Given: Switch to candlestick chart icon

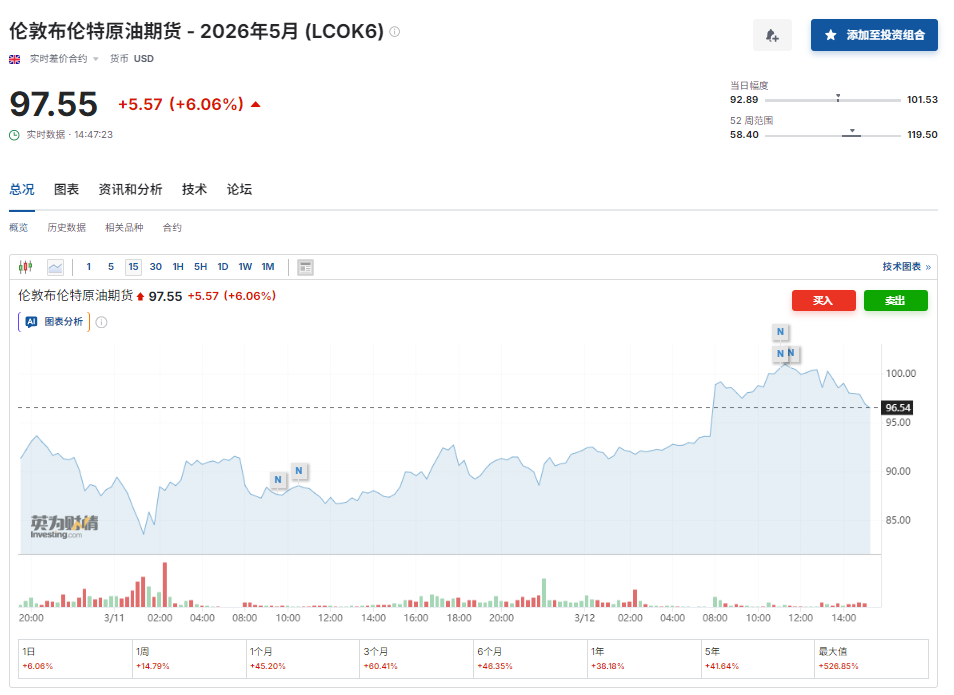Looking at the screenshot, I should click(26, 267).
